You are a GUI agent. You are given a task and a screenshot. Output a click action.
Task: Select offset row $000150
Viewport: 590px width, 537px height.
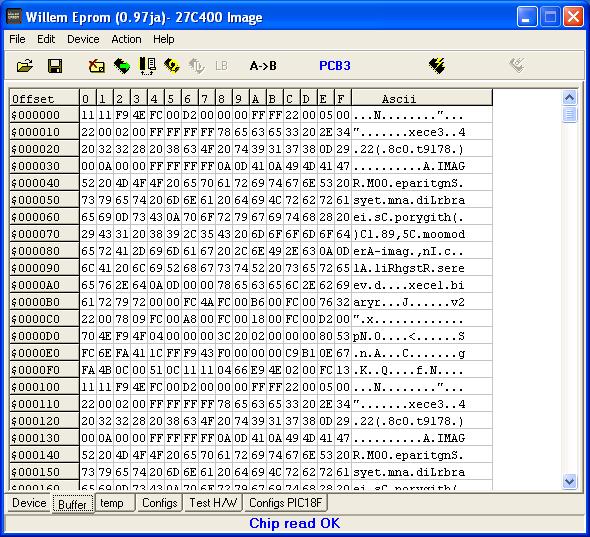44,472
